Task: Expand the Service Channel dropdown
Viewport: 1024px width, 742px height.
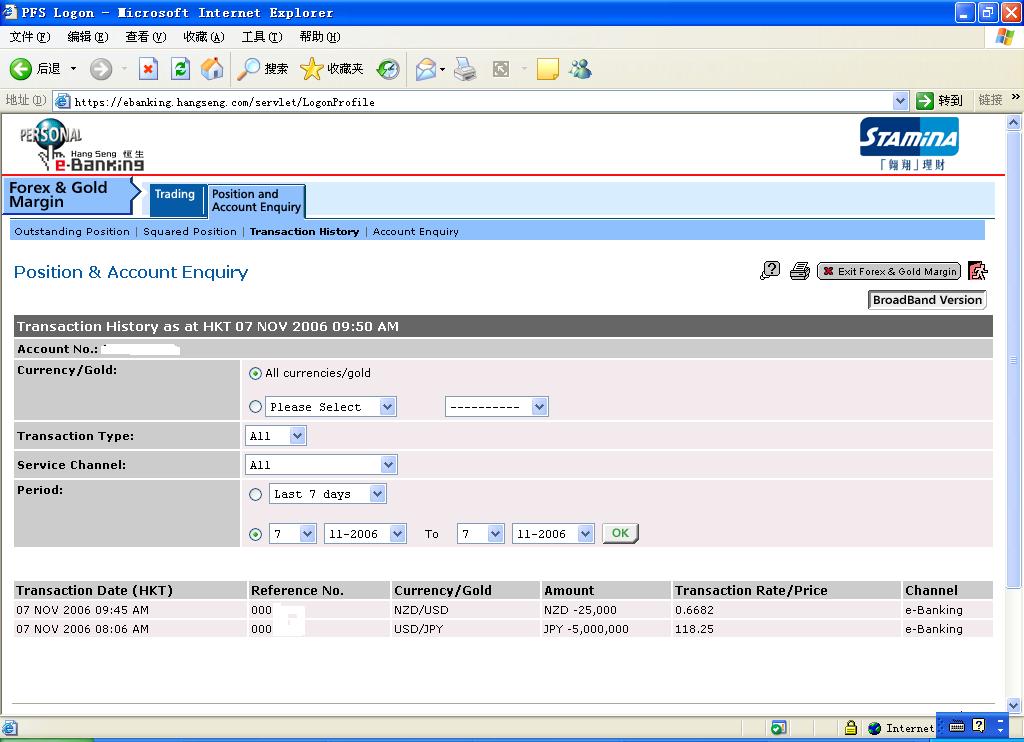Action: 321,465
